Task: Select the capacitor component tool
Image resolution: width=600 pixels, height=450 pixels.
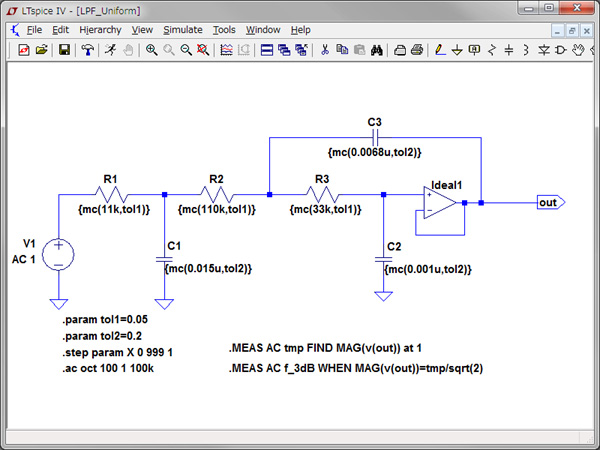Action: click(508, 49)
